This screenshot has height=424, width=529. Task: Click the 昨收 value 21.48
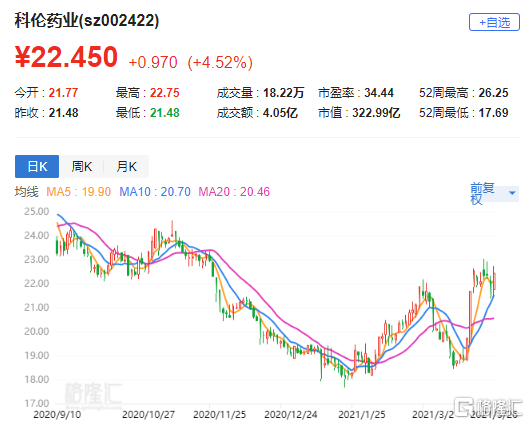point(63,113)
